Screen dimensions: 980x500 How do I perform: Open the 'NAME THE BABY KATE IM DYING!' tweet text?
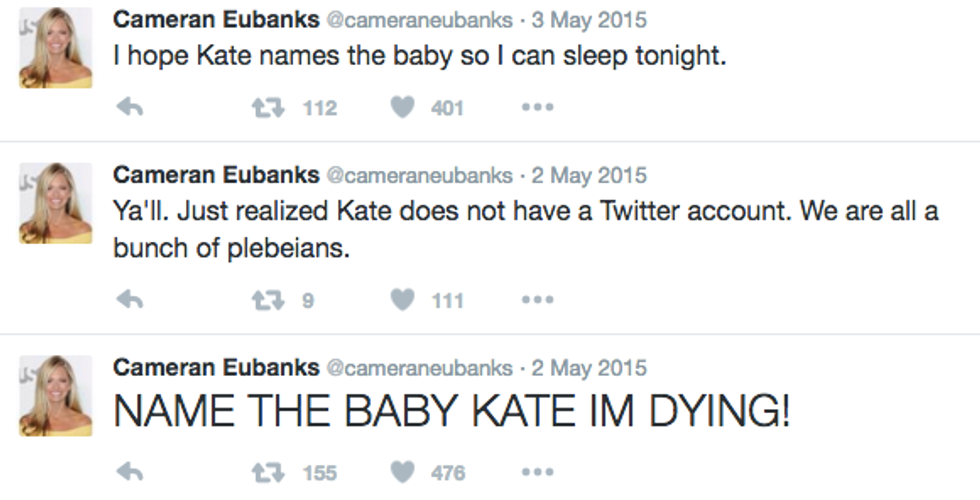pyautogui.click(x=451, y=410)
